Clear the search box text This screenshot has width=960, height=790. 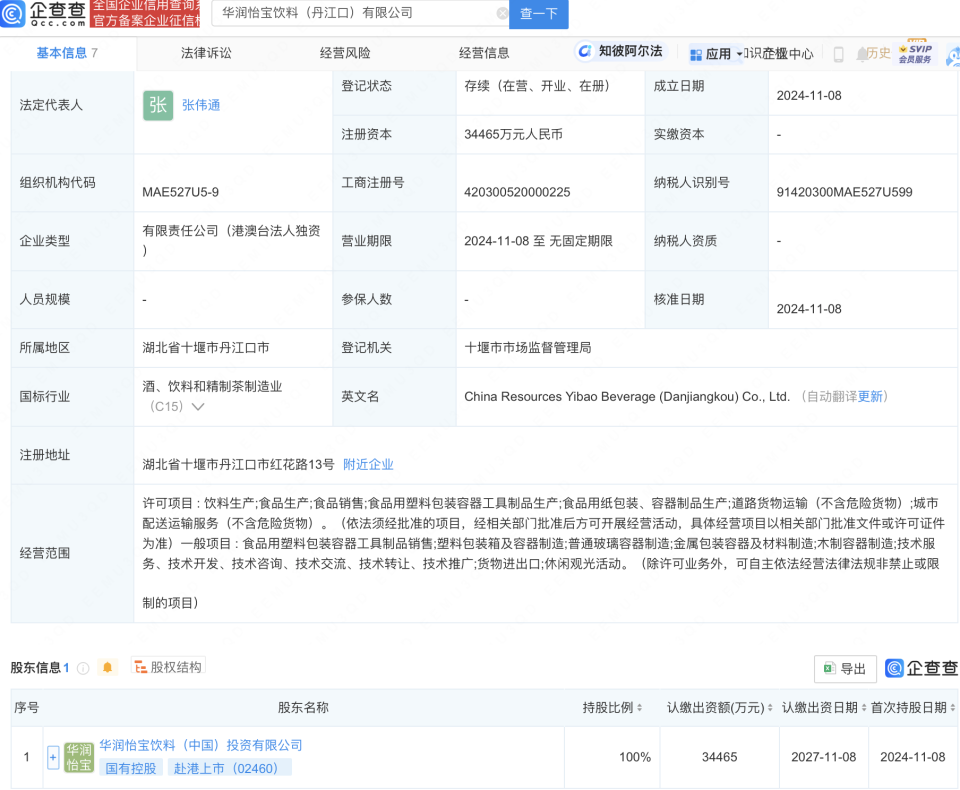pos(502,13)
